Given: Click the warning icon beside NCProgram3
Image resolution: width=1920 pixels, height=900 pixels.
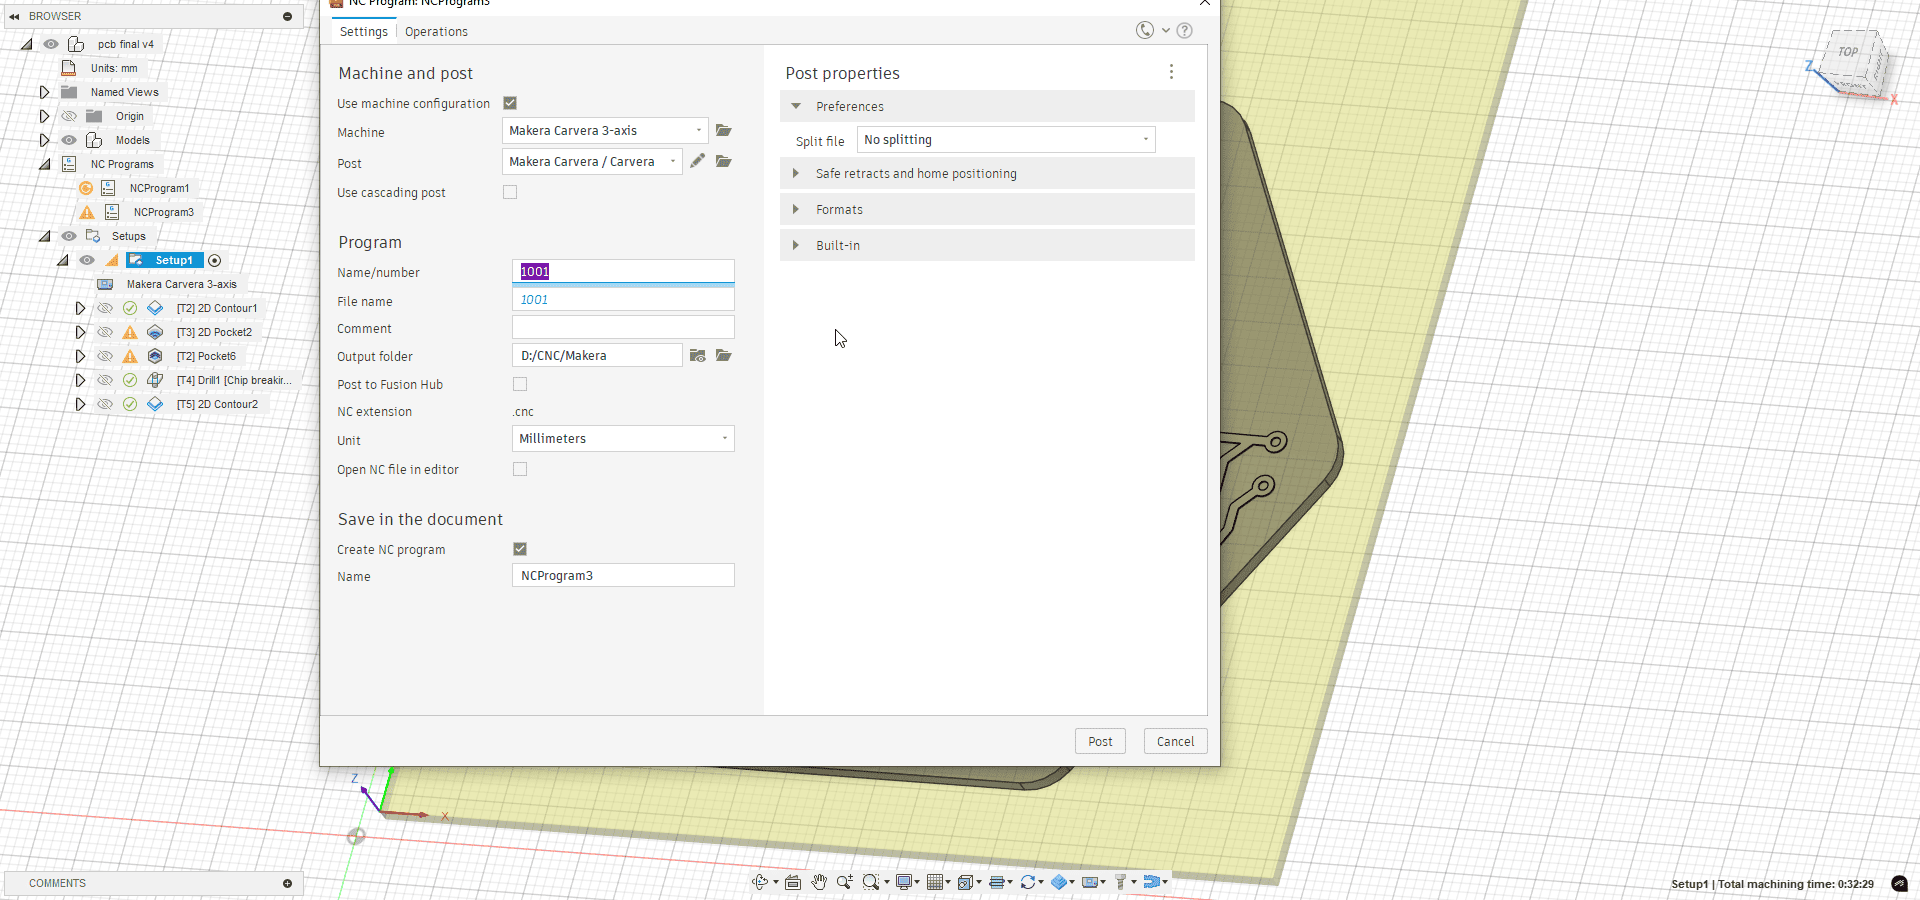Looking at the screenshot, I should point(87,212).
